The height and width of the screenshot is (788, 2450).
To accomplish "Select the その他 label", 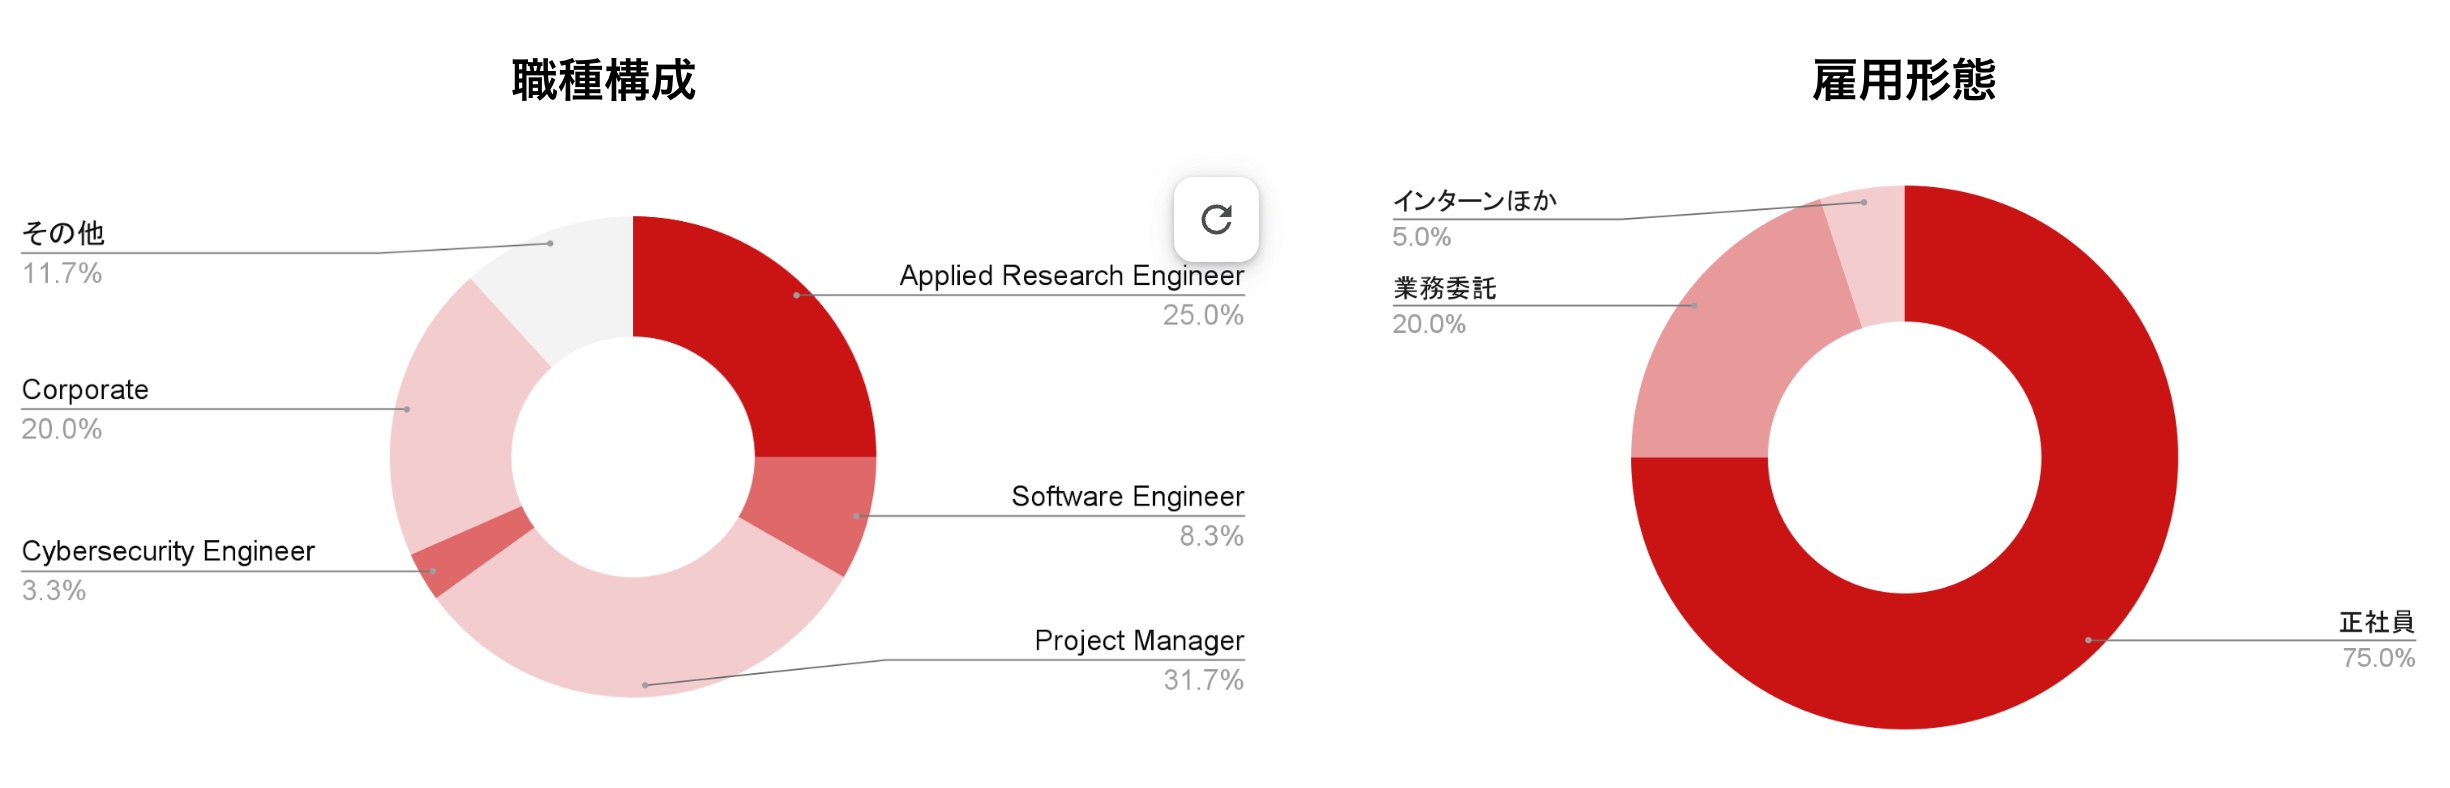I will click(x=63, y=233).
